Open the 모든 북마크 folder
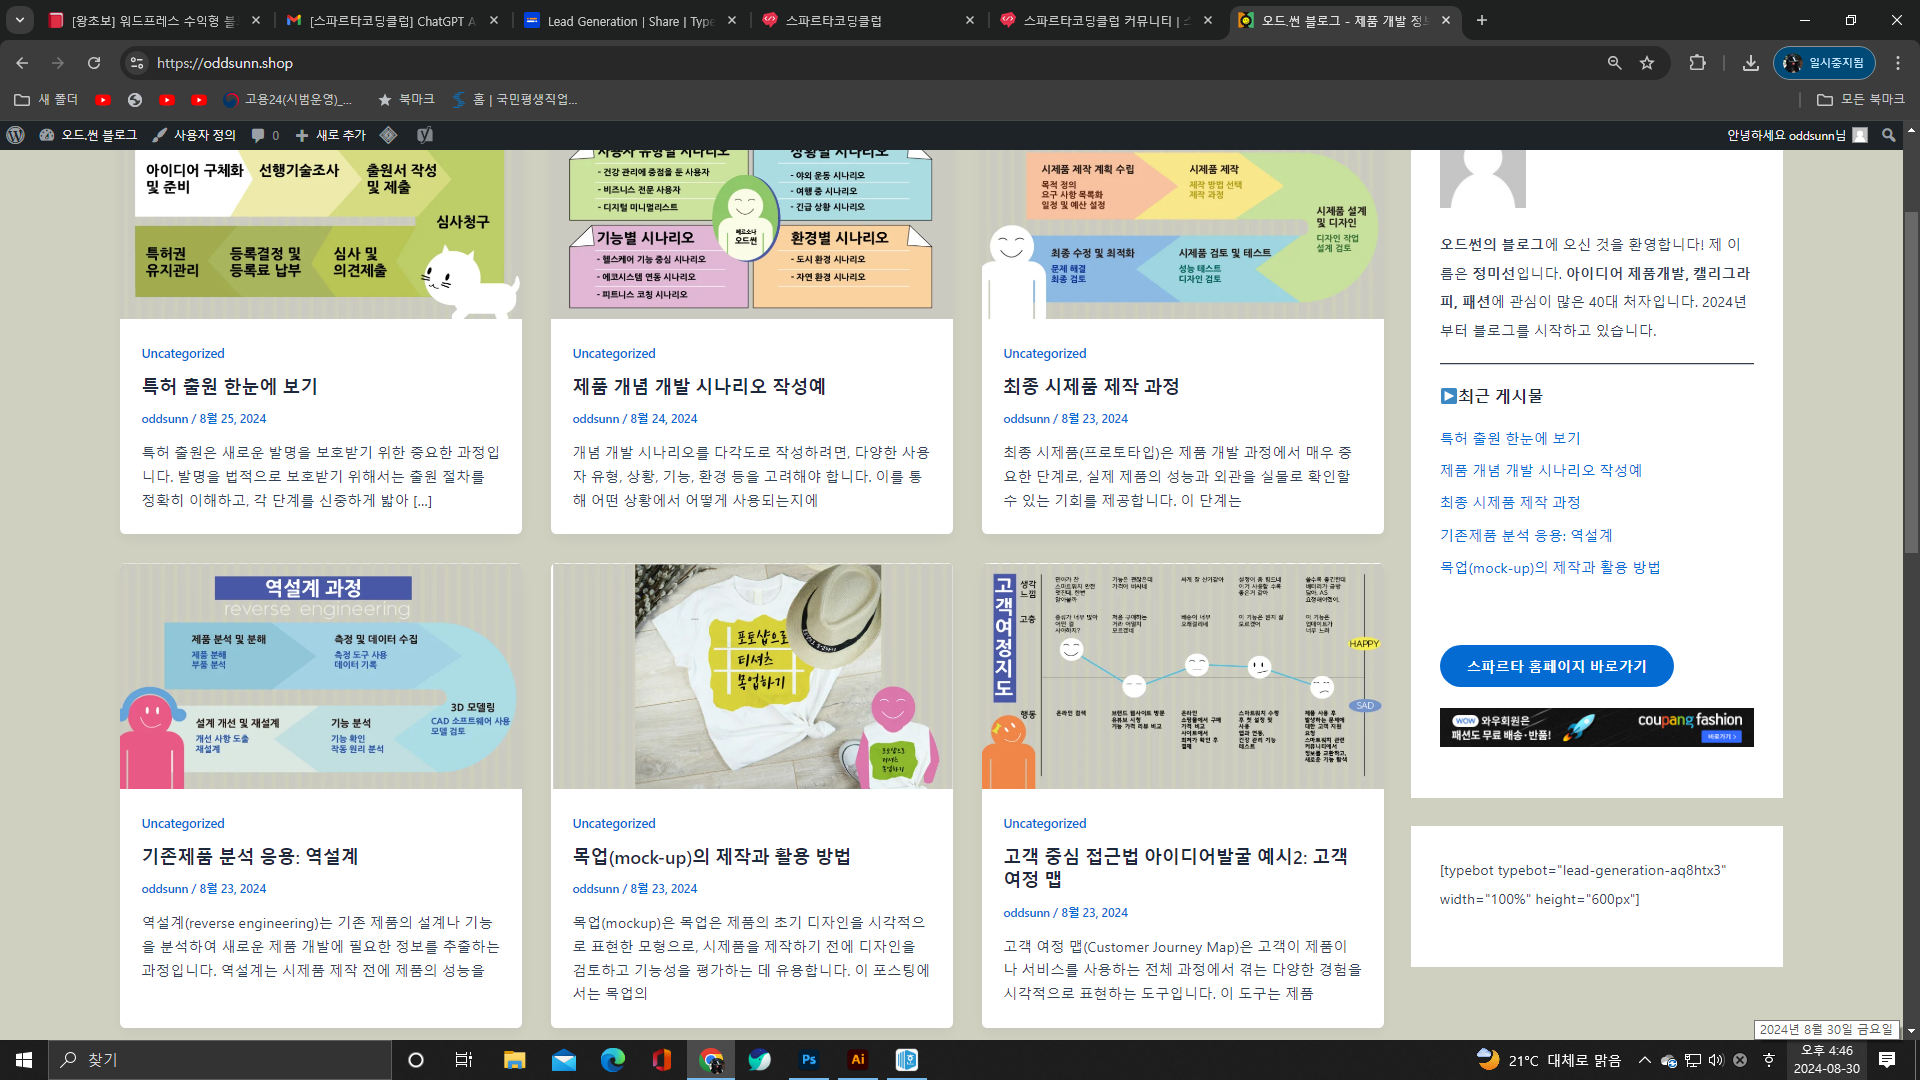1920x1080 pixels. tap(1861, 99)
